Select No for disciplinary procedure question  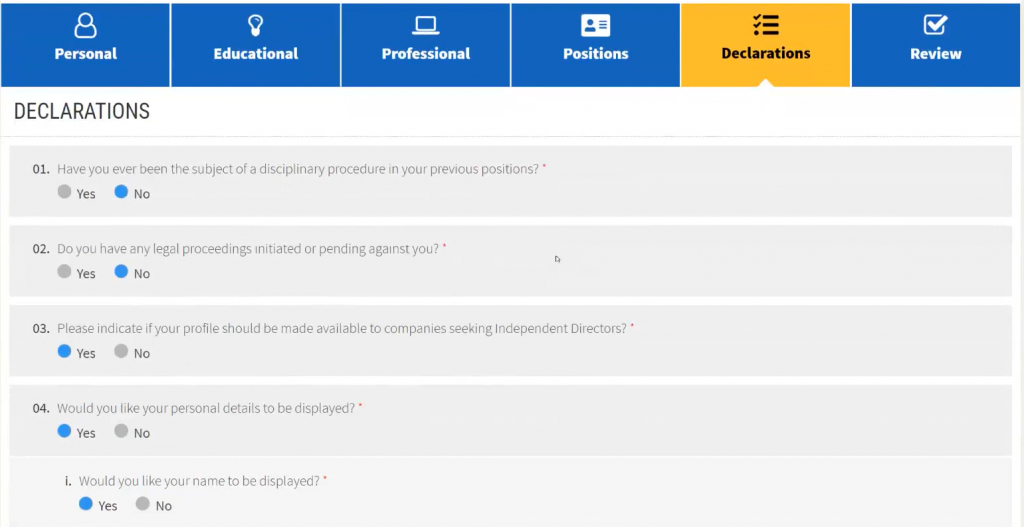pos(121,192)
